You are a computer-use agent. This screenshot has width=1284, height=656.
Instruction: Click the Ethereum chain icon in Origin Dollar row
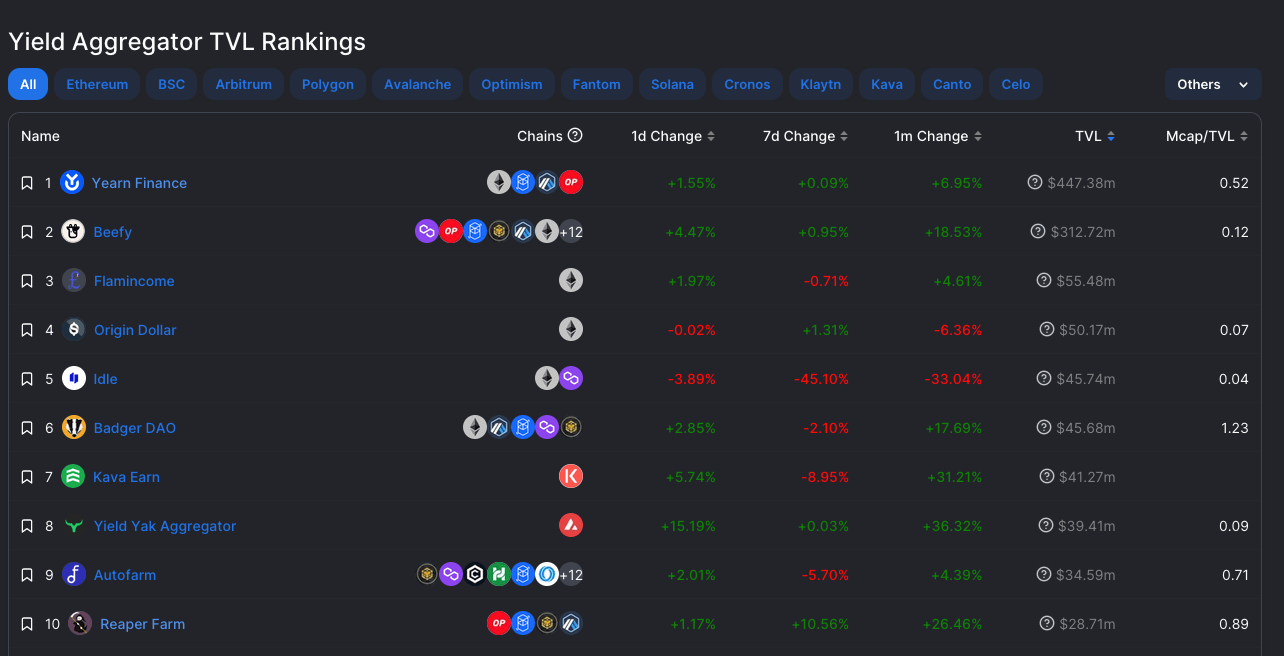(571, 329)
